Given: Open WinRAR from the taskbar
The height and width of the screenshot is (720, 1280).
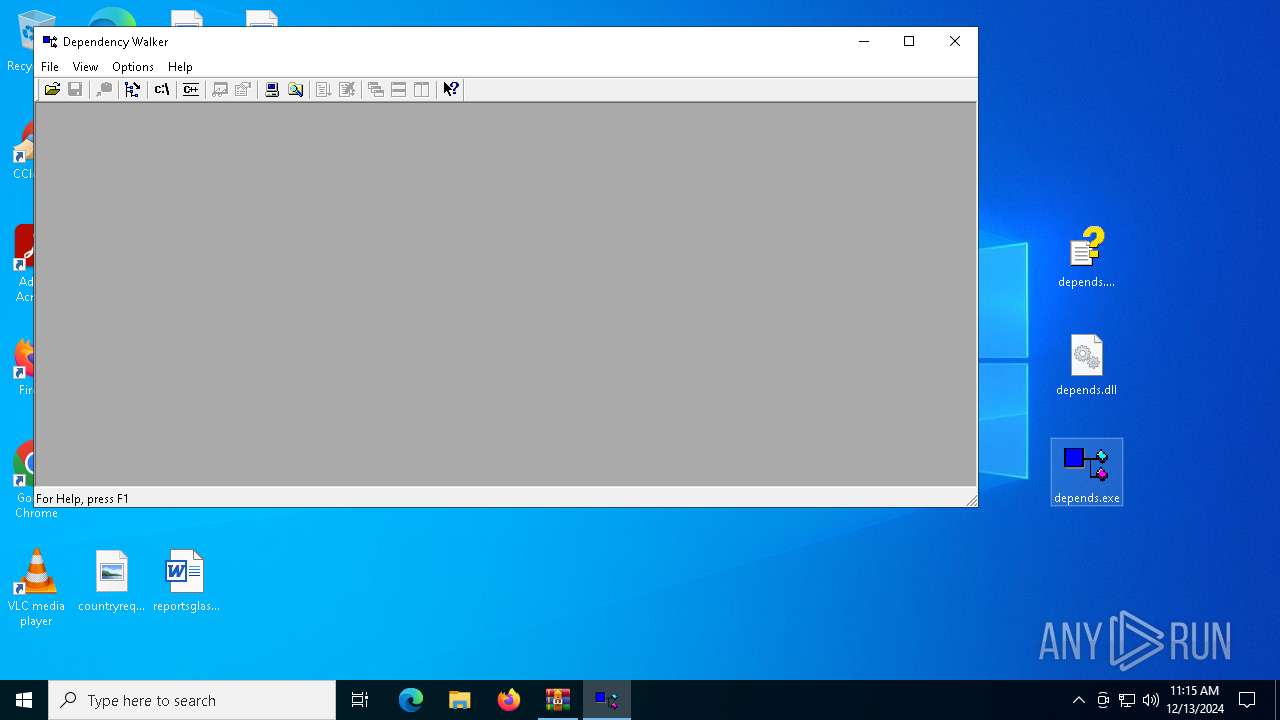Looking at the screenshot, I should [x=558, y=700].
